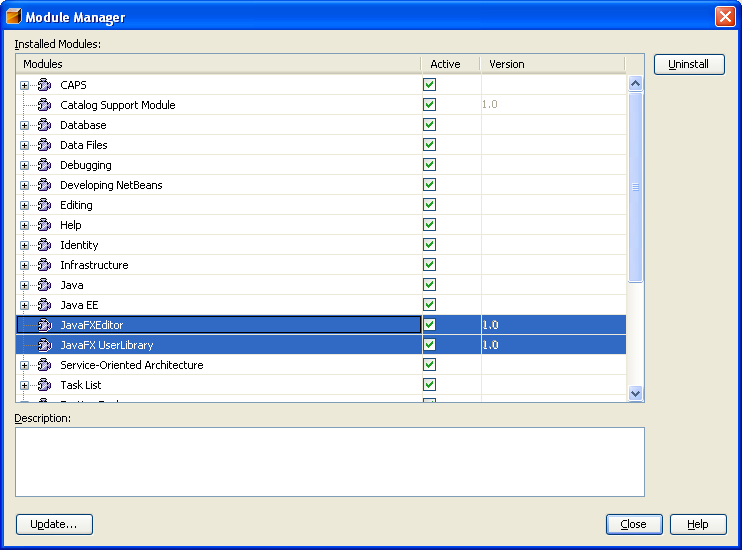Expand the Task List tree node
Viewport: 742px width, 550px height.
24,385
